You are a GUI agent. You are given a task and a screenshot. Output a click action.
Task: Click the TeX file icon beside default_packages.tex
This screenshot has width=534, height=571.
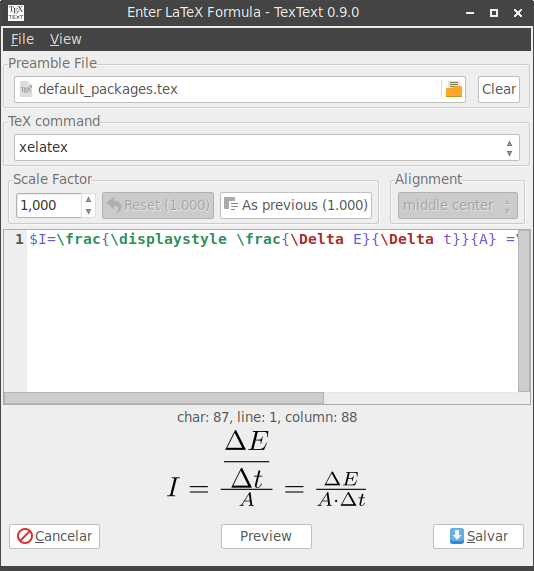26,89
